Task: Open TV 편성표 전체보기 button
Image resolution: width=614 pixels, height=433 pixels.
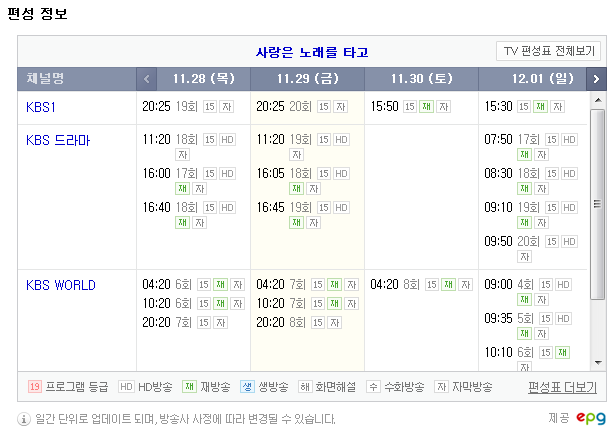Action: [548, 51]
